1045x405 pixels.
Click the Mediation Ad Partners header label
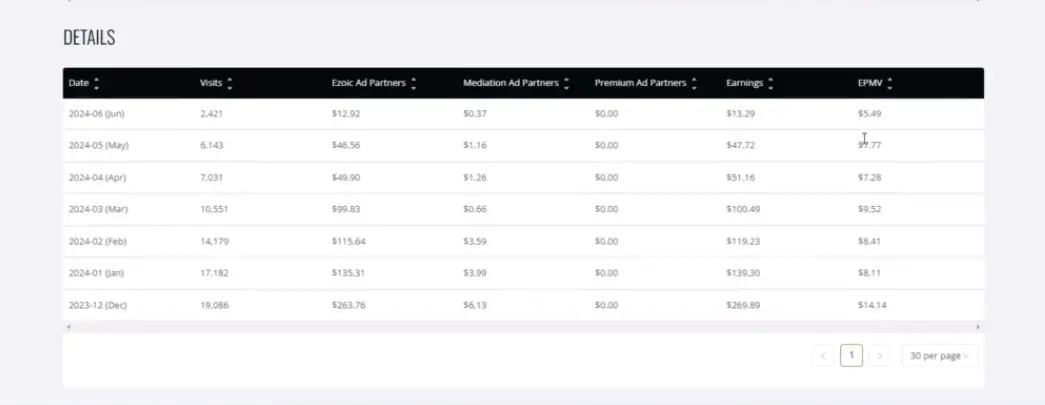tap(511, 83)
